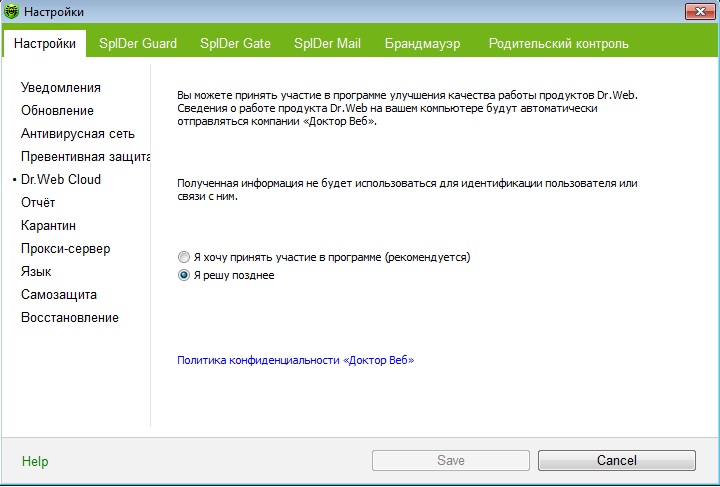Open the Родительский контроль tab
720x487 pixels.
point(558,44)
